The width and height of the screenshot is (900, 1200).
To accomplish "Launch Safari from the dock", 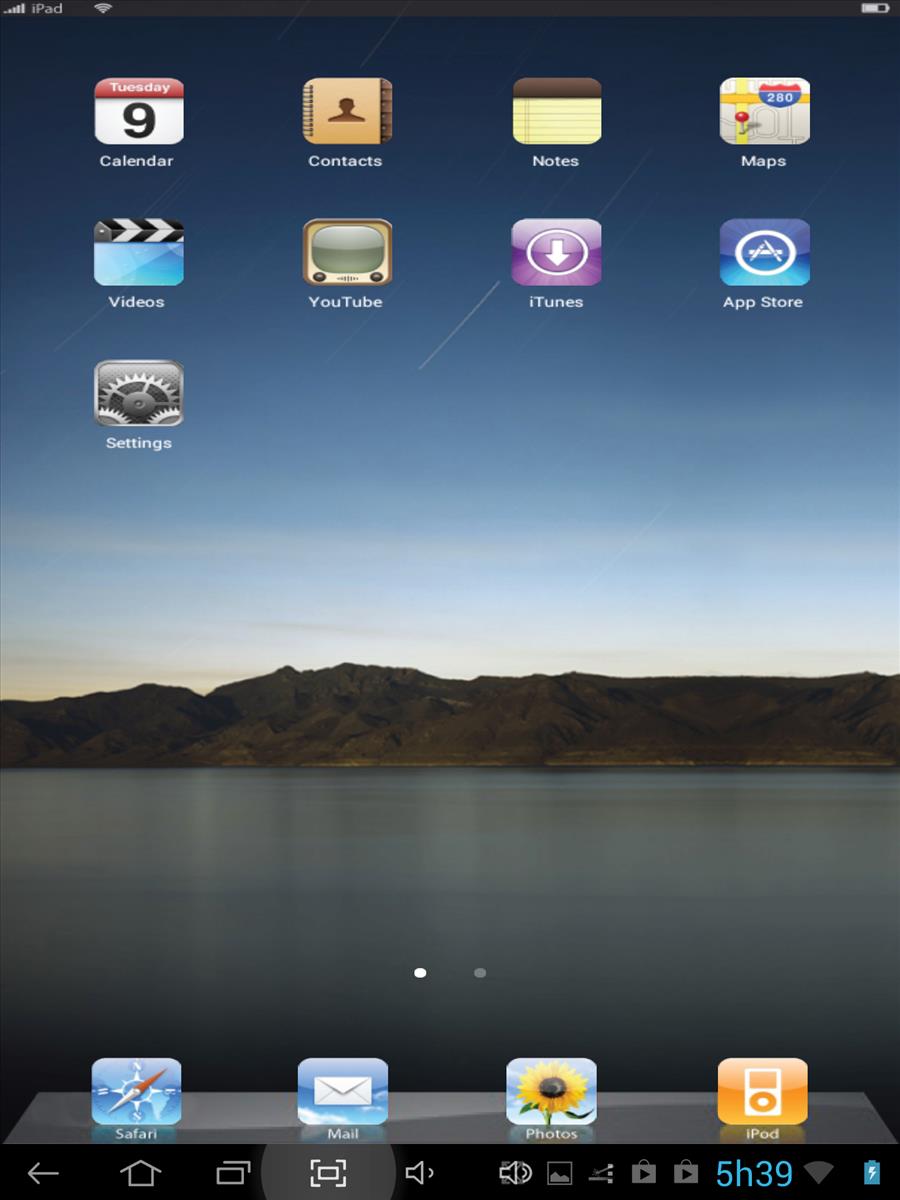I will [137, 1093].
